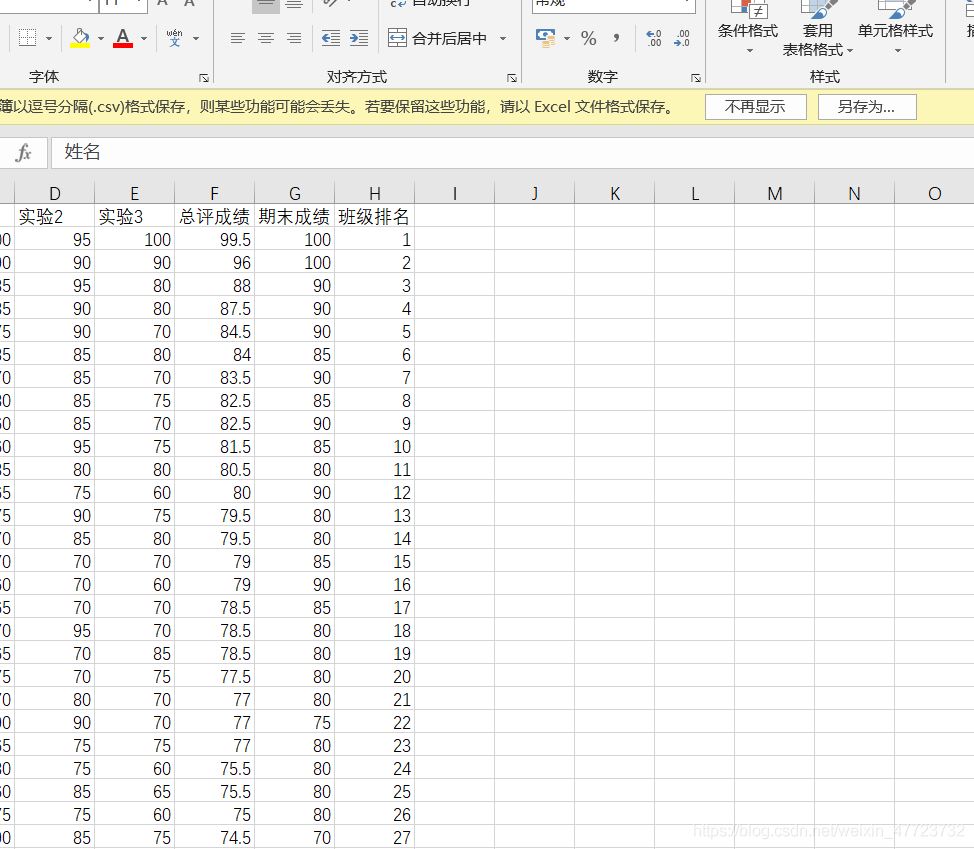Click cell labeled 班级排名
974x849 pixels.
pyautogui.click(x=375, y=216)
